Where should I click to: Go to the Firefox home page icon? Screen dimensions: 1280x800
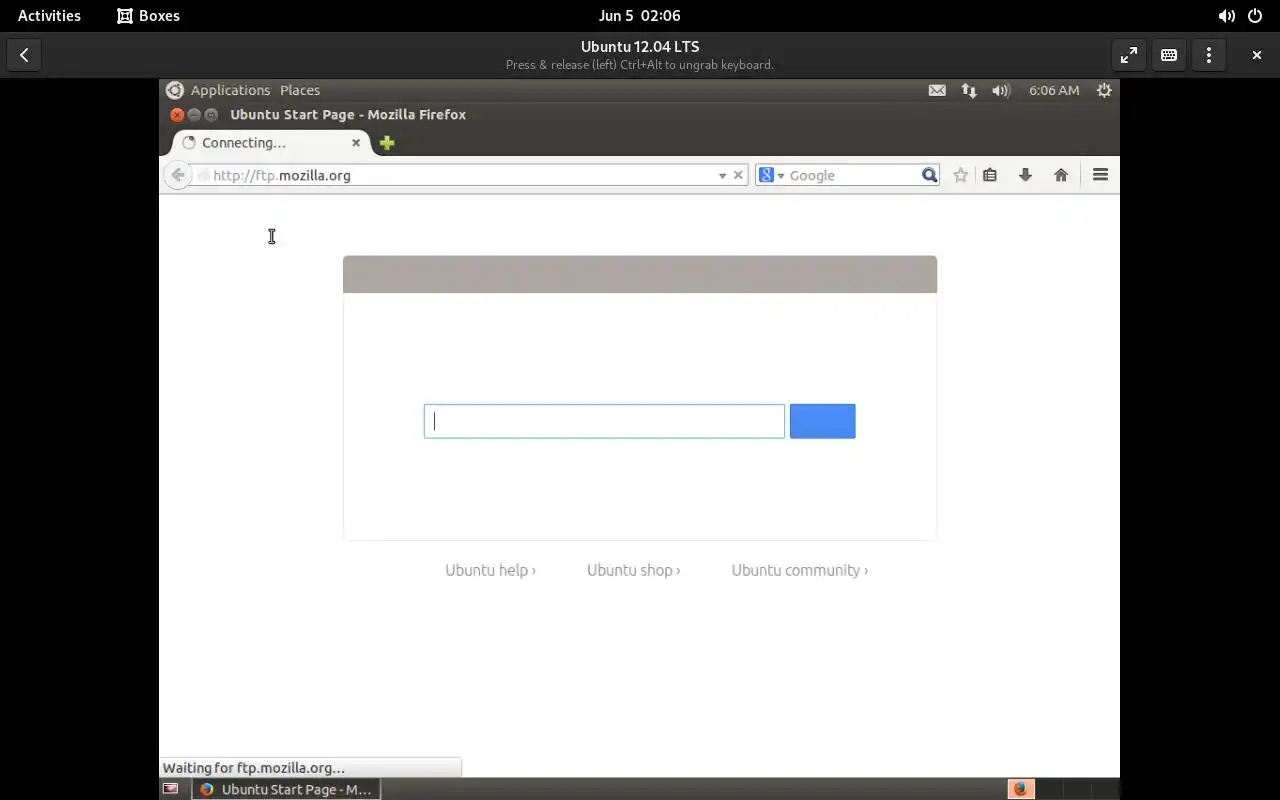point(1061,175)
